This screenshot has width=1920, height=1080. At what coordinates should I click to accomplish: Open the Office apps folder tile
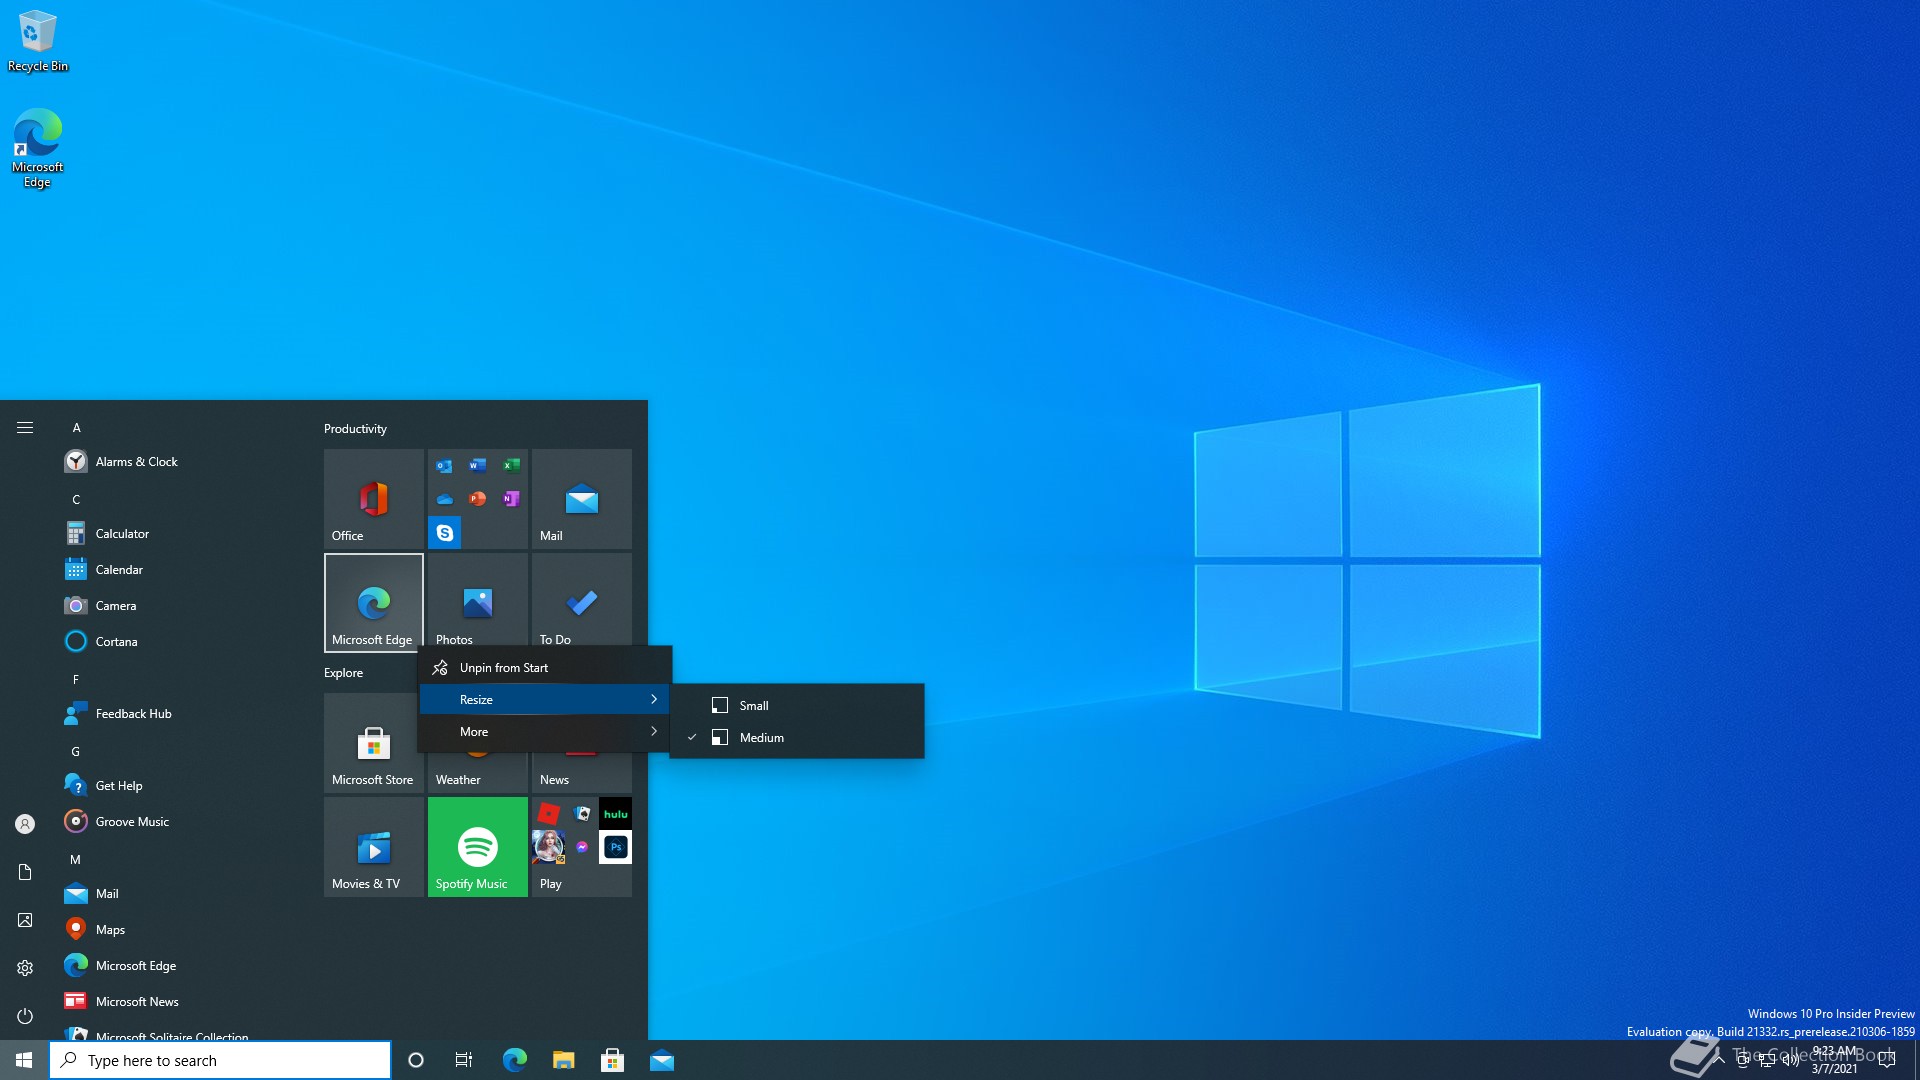pyautogui.click(x=478, y=499)
